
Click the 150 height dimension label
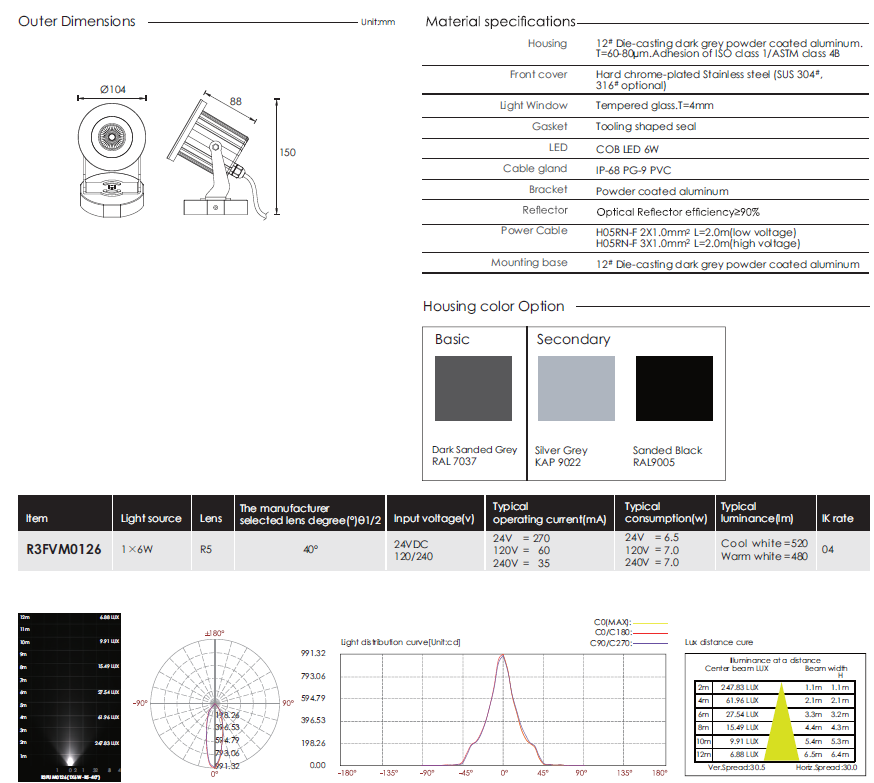(x=287, y=152)
